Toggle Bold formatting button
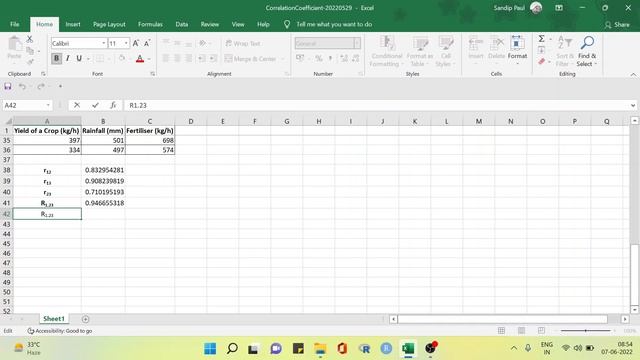The image size is (640, 360). tap(56, 58)
